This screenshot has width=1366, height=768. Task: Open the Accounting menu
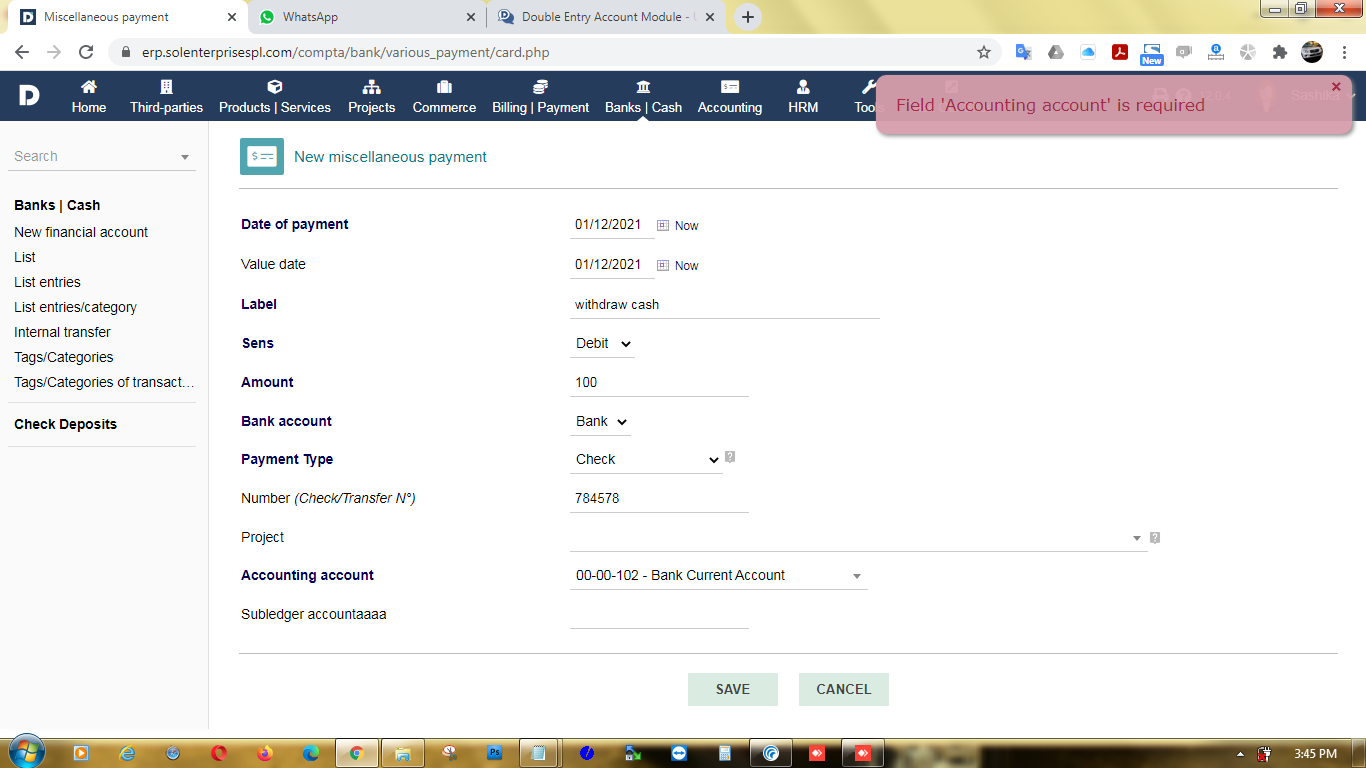(730, 97)
